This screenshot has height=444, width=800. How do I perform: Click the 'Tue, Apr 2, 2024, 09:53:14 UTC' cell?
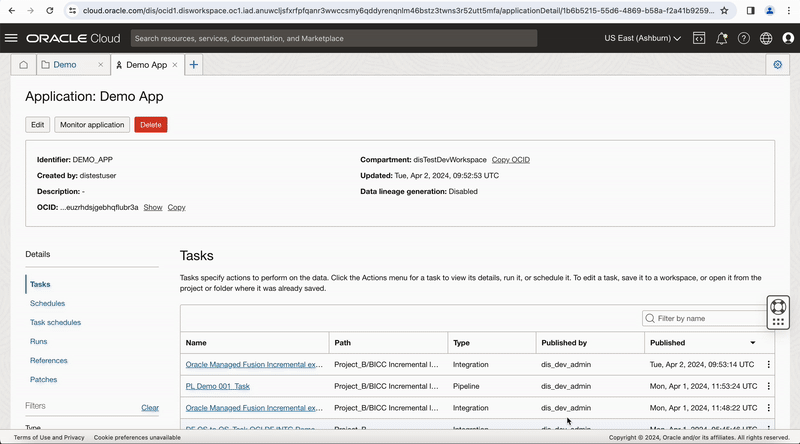[x=702, y=364]
